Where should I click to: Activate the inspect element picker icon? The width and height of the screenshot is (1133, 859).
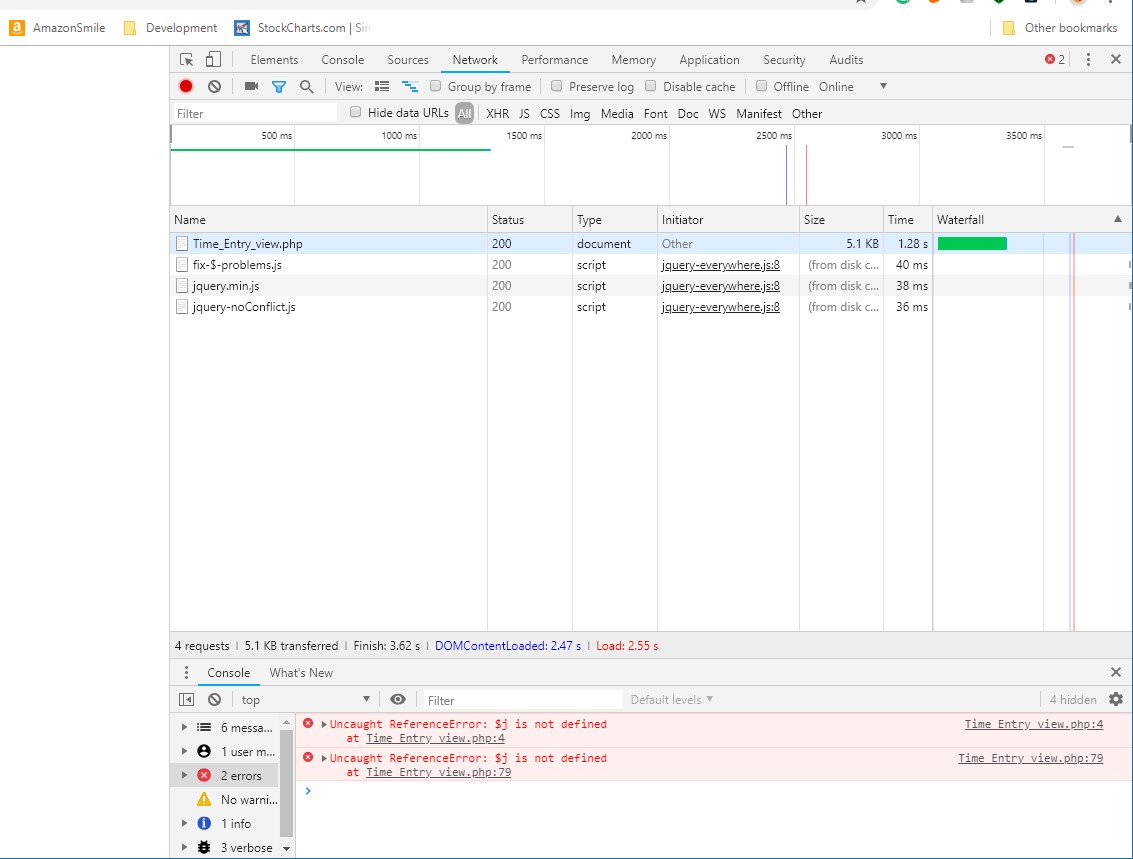[186, 59]
